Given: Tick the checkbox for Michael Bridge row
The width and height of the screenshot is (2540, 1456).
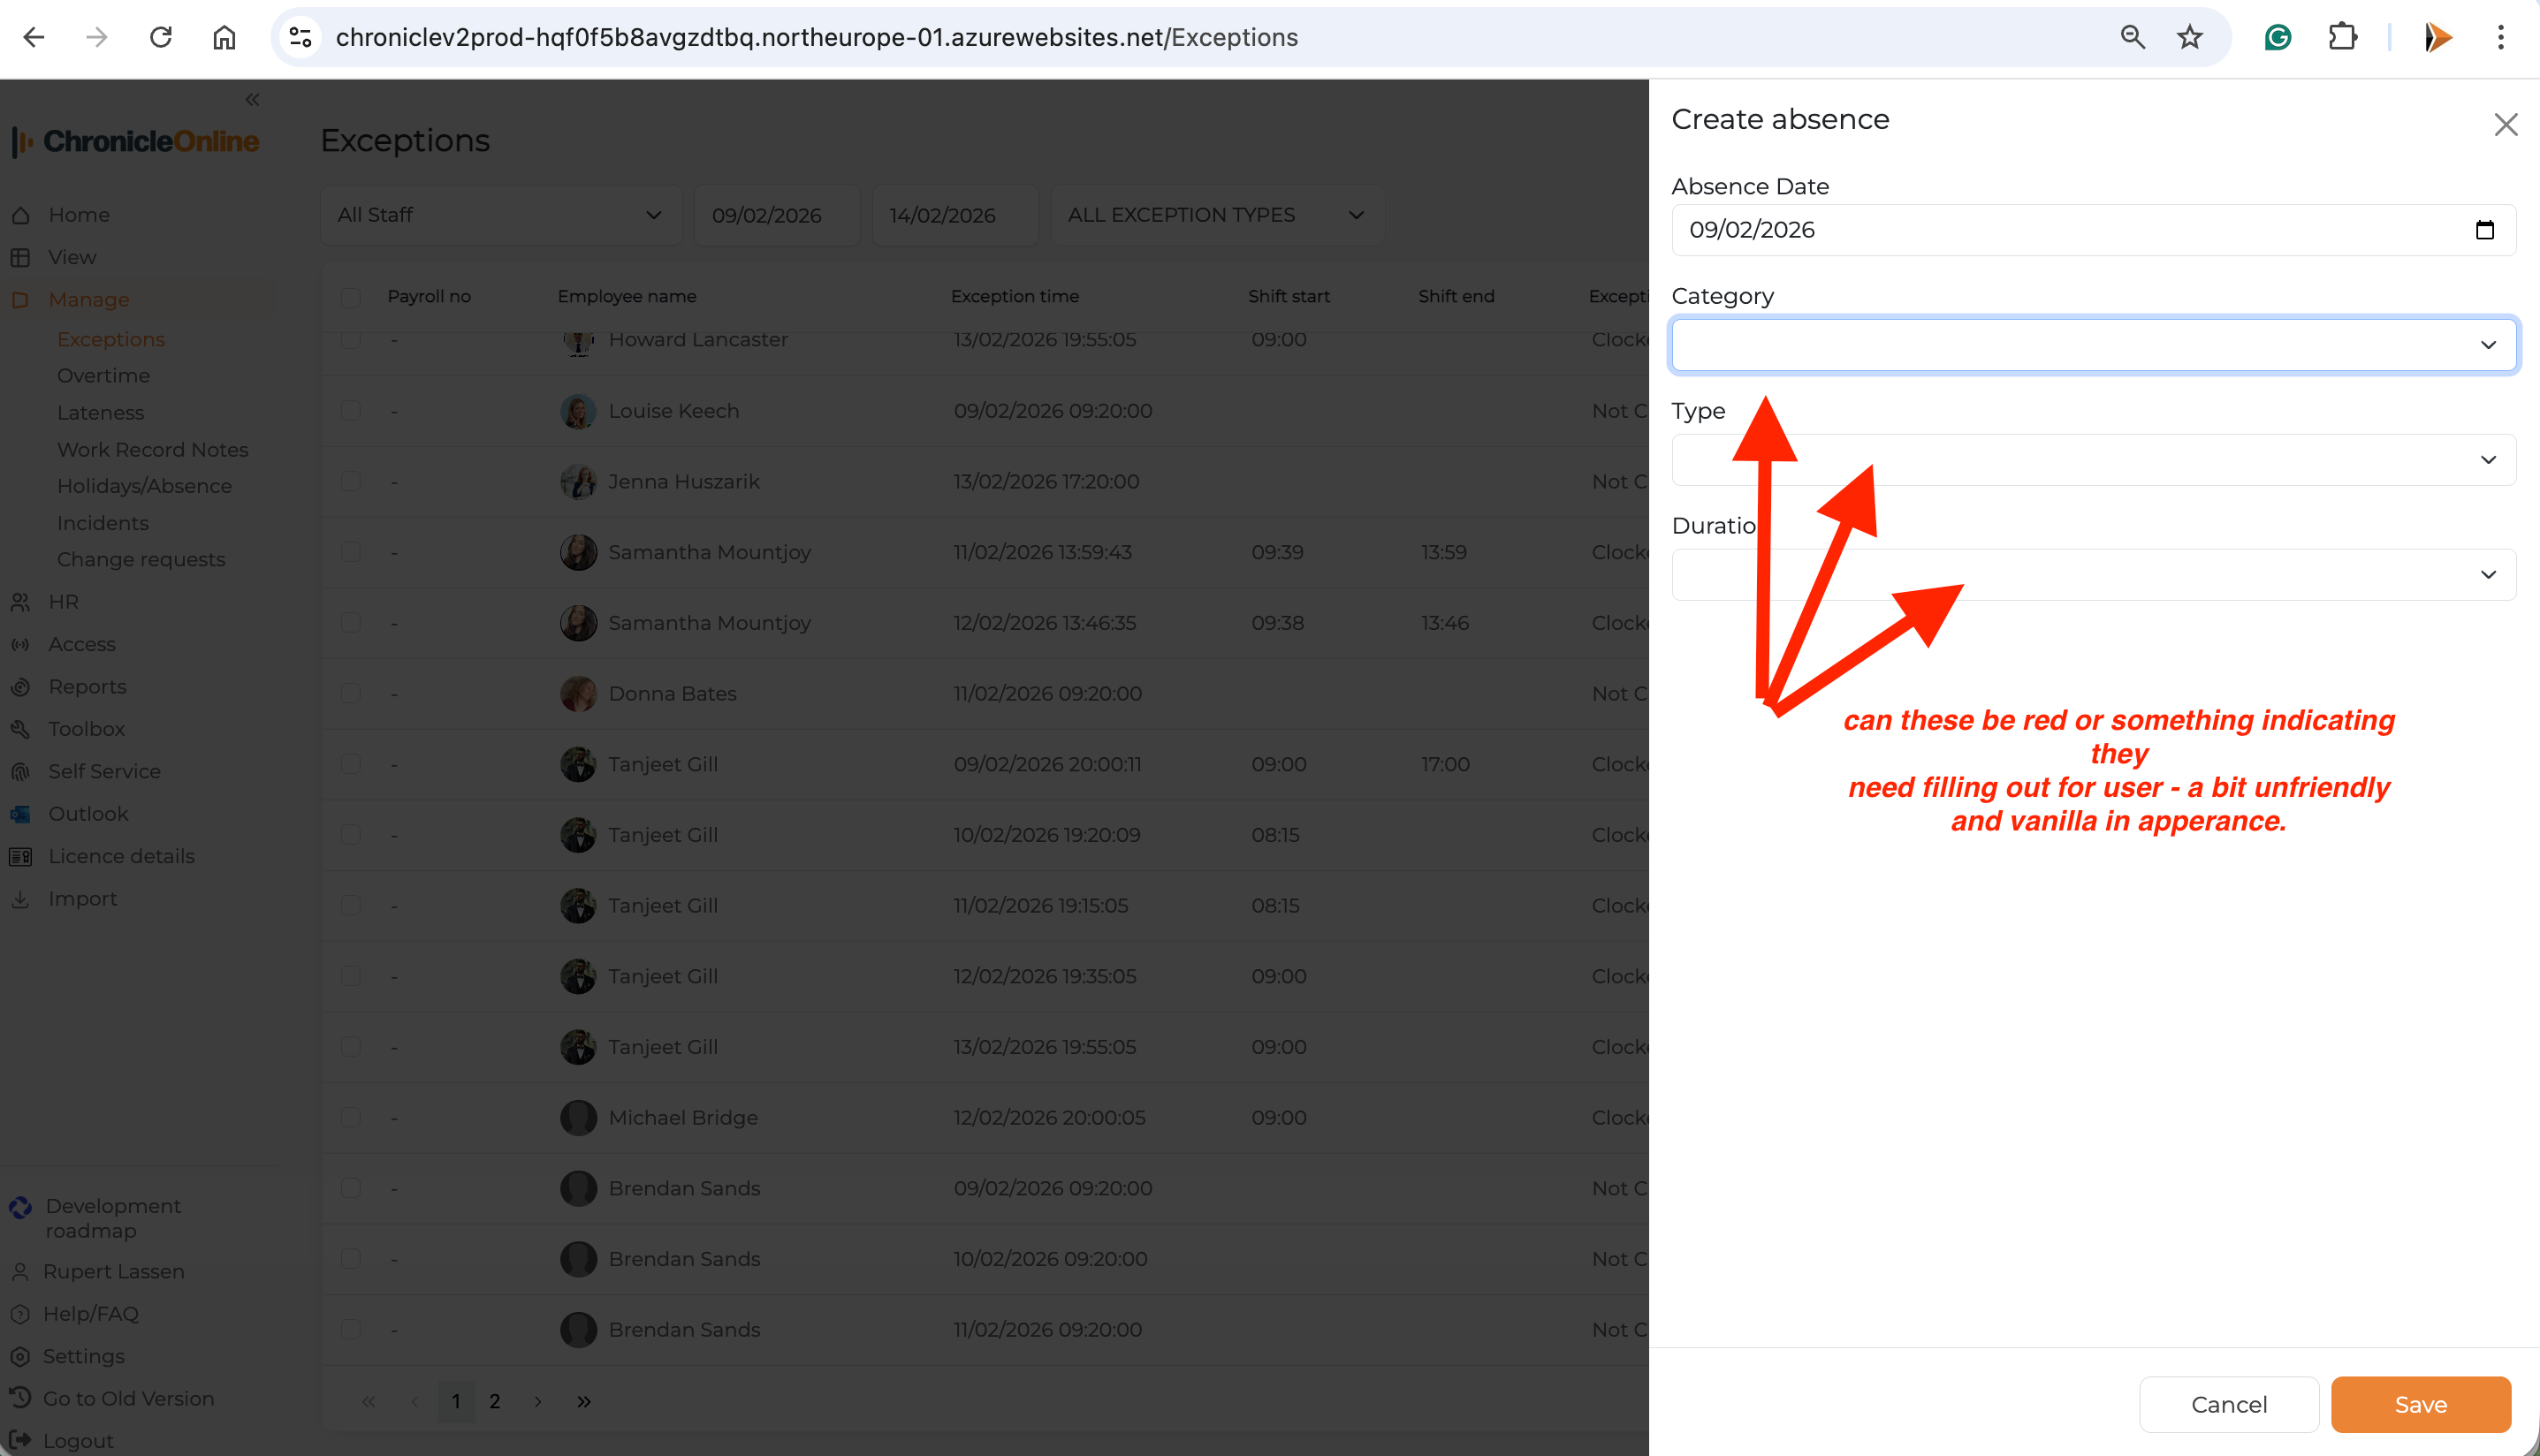Looking at the screenshot, I should pos(350,1117).
